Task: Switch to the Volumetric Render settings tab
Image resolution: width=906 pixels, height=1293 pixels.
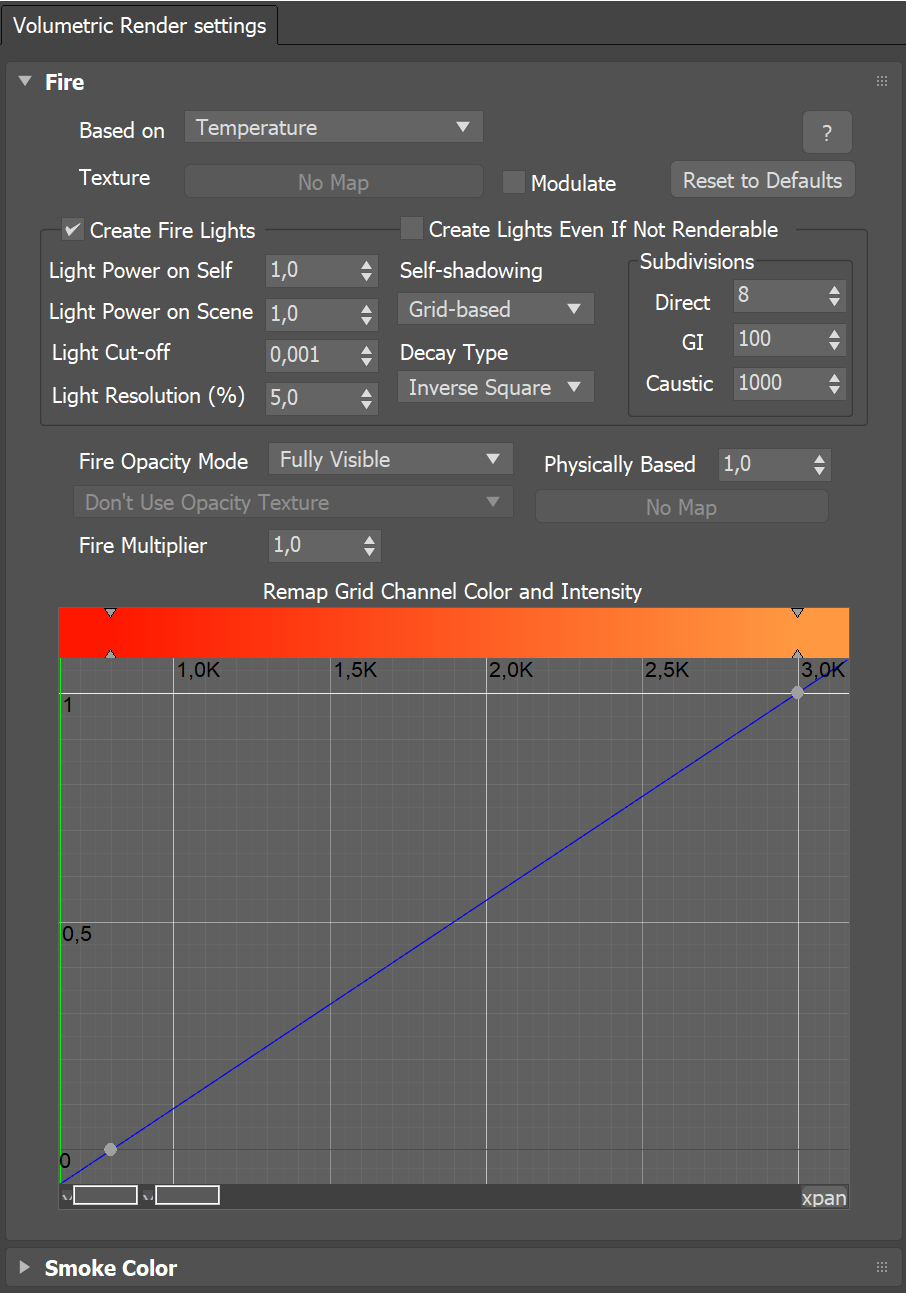Action: tap(139, 25)
